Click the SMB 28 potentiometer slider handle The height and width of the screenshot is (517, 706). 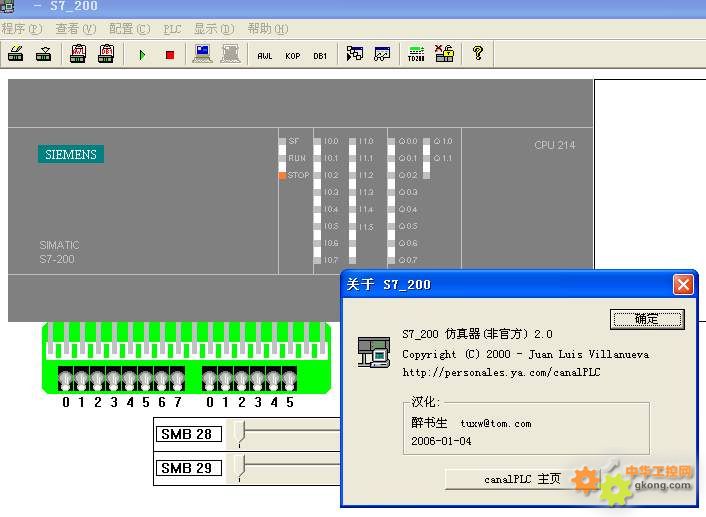point(241,433)
